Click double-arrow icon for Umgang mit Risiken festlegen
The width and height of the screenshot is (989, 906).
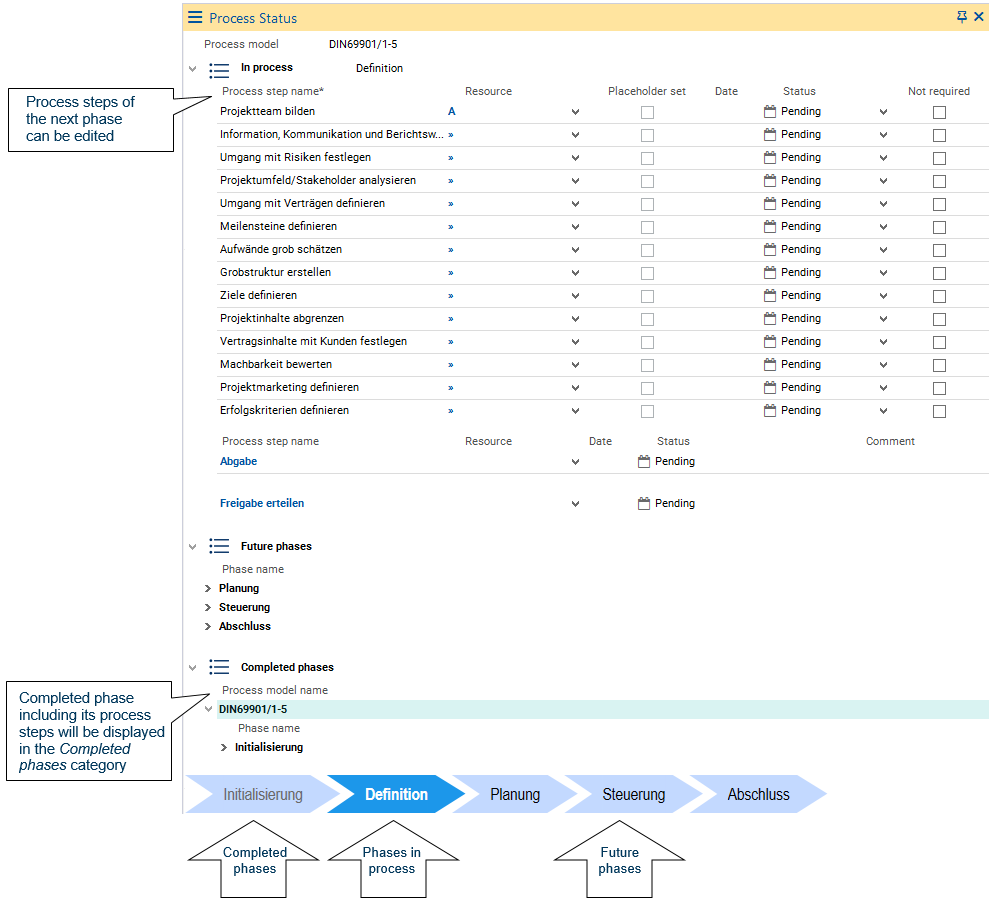point(451,158)
